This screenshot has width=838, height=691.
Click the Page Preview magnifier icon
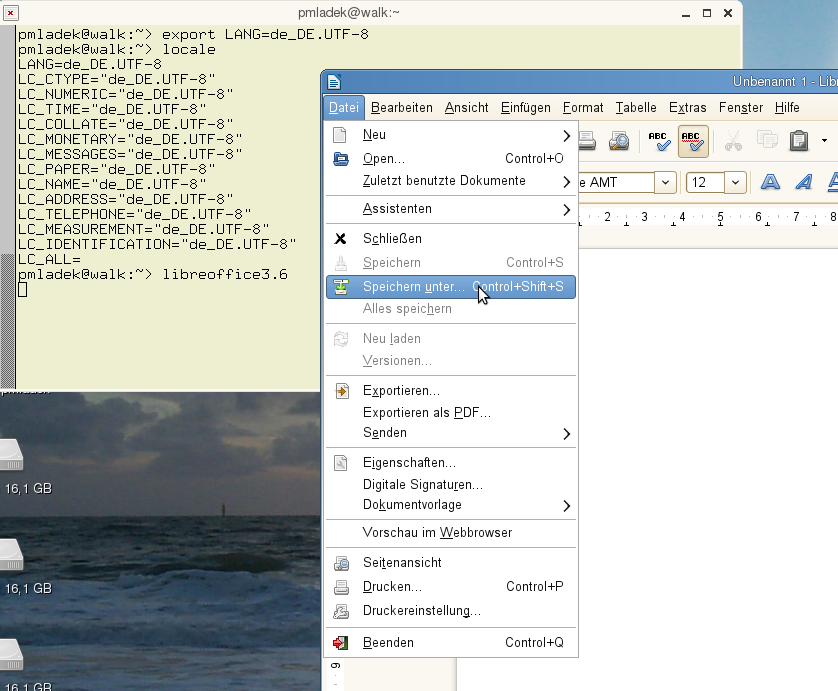click(619, 141)
